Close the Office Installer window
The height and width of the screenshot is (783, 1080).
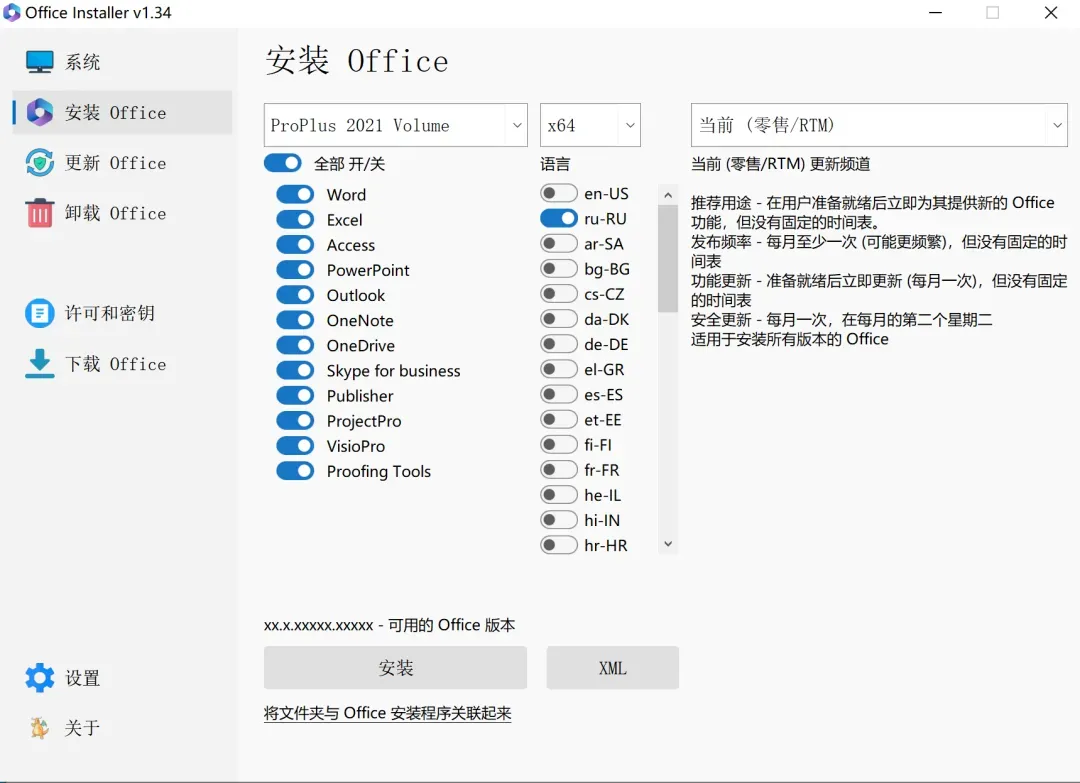coord(1050,12)
